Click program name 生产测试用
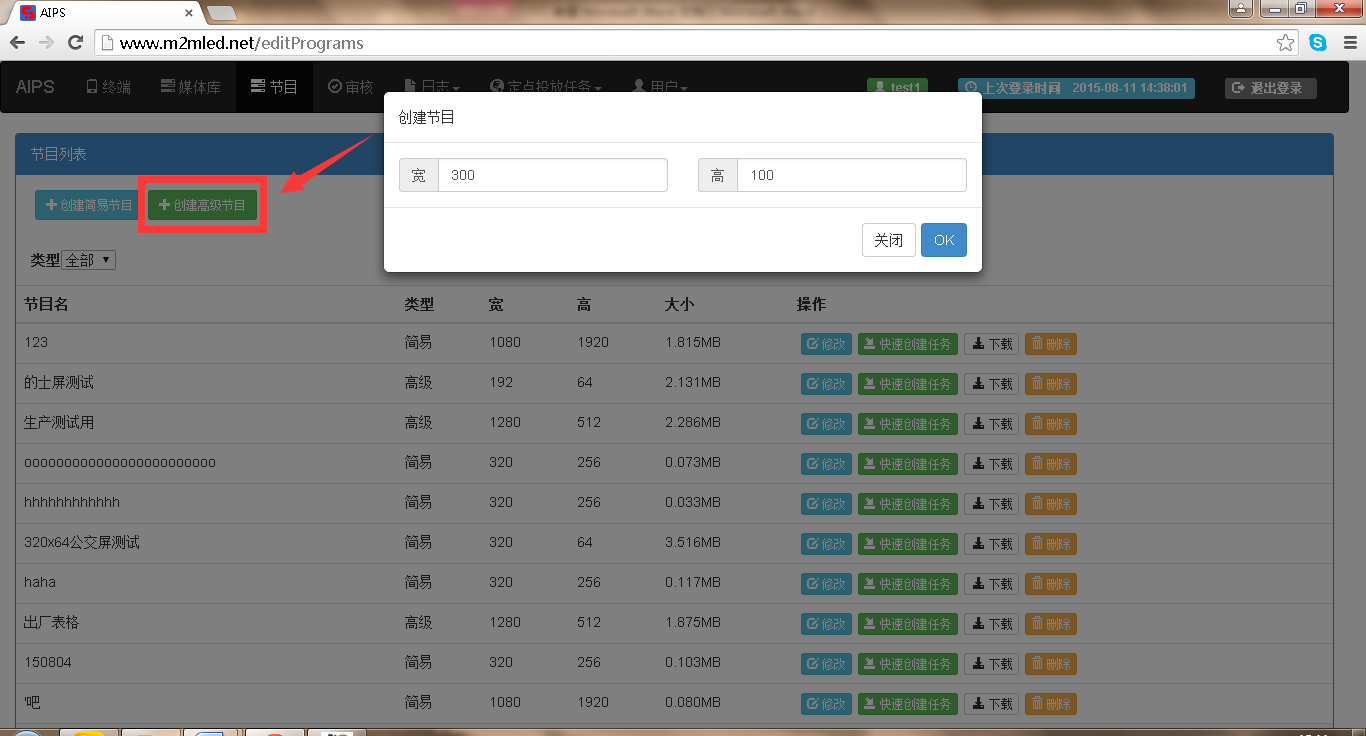The image size is (1366, 736). tap(59, 422)
